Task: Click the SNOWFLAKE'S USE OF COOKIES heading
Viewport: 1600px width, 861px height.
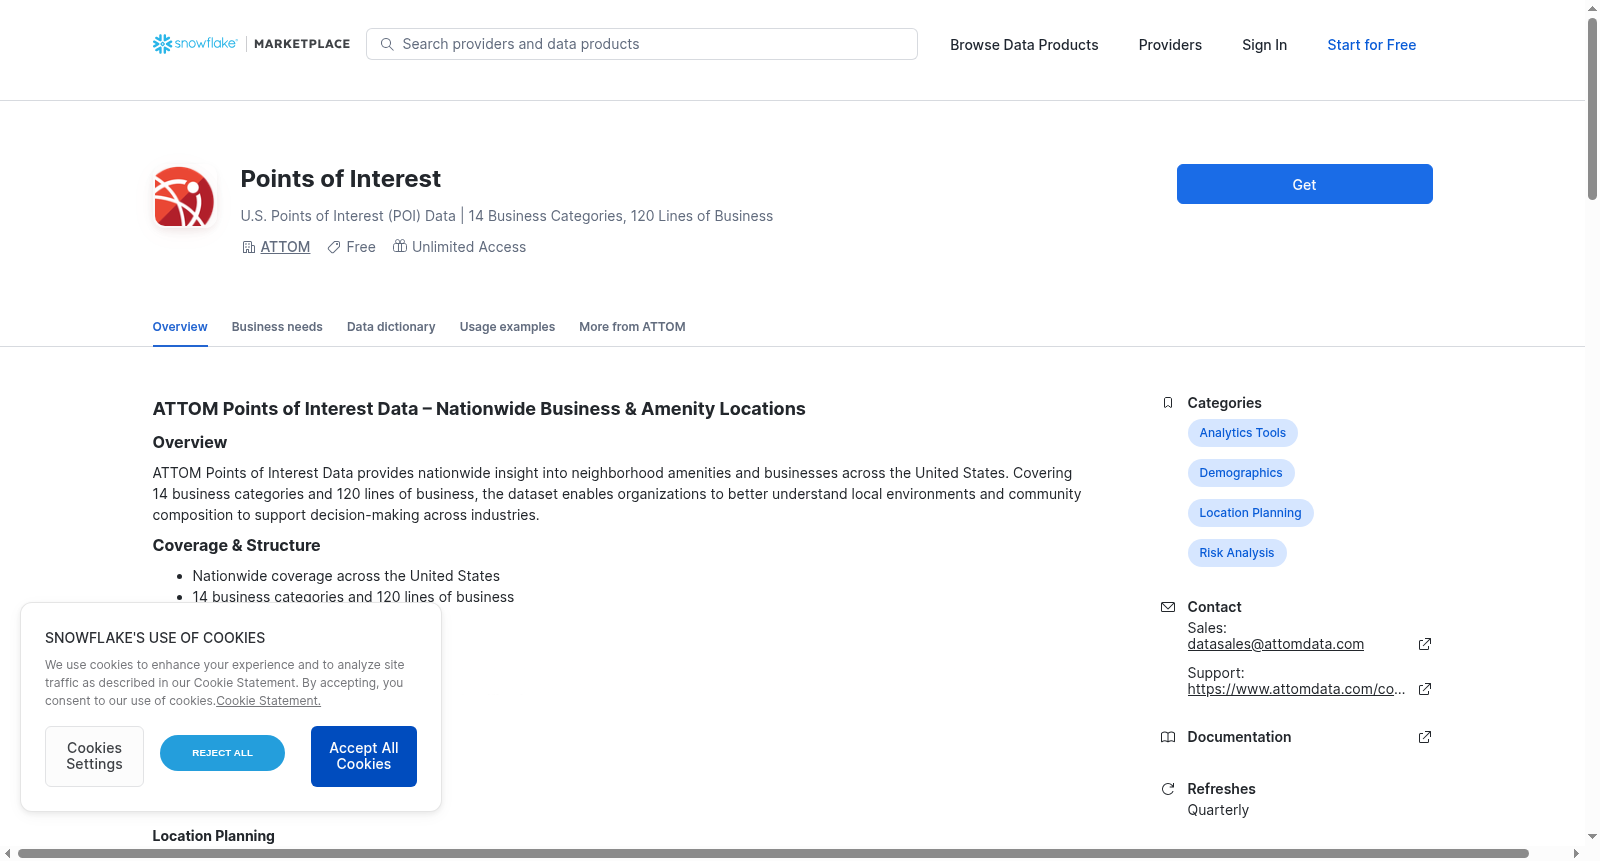Action: point(155,638)
